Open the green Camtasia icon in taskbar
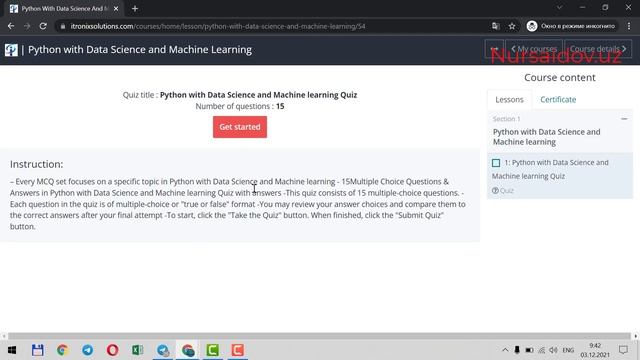 [x=213, y=350]
